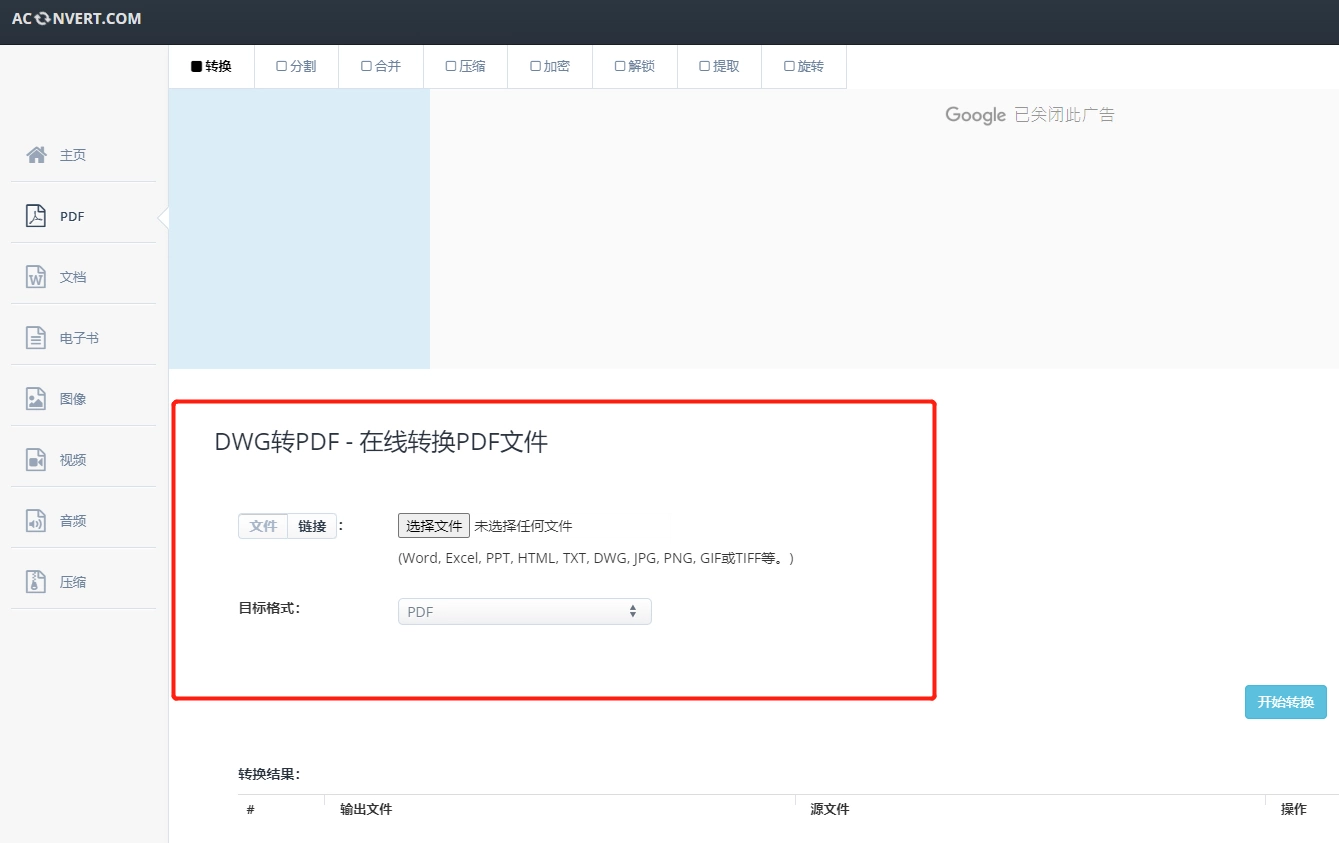Click the image file icon in sidebar
The image size is (1339, 843).
coord(36,398)
